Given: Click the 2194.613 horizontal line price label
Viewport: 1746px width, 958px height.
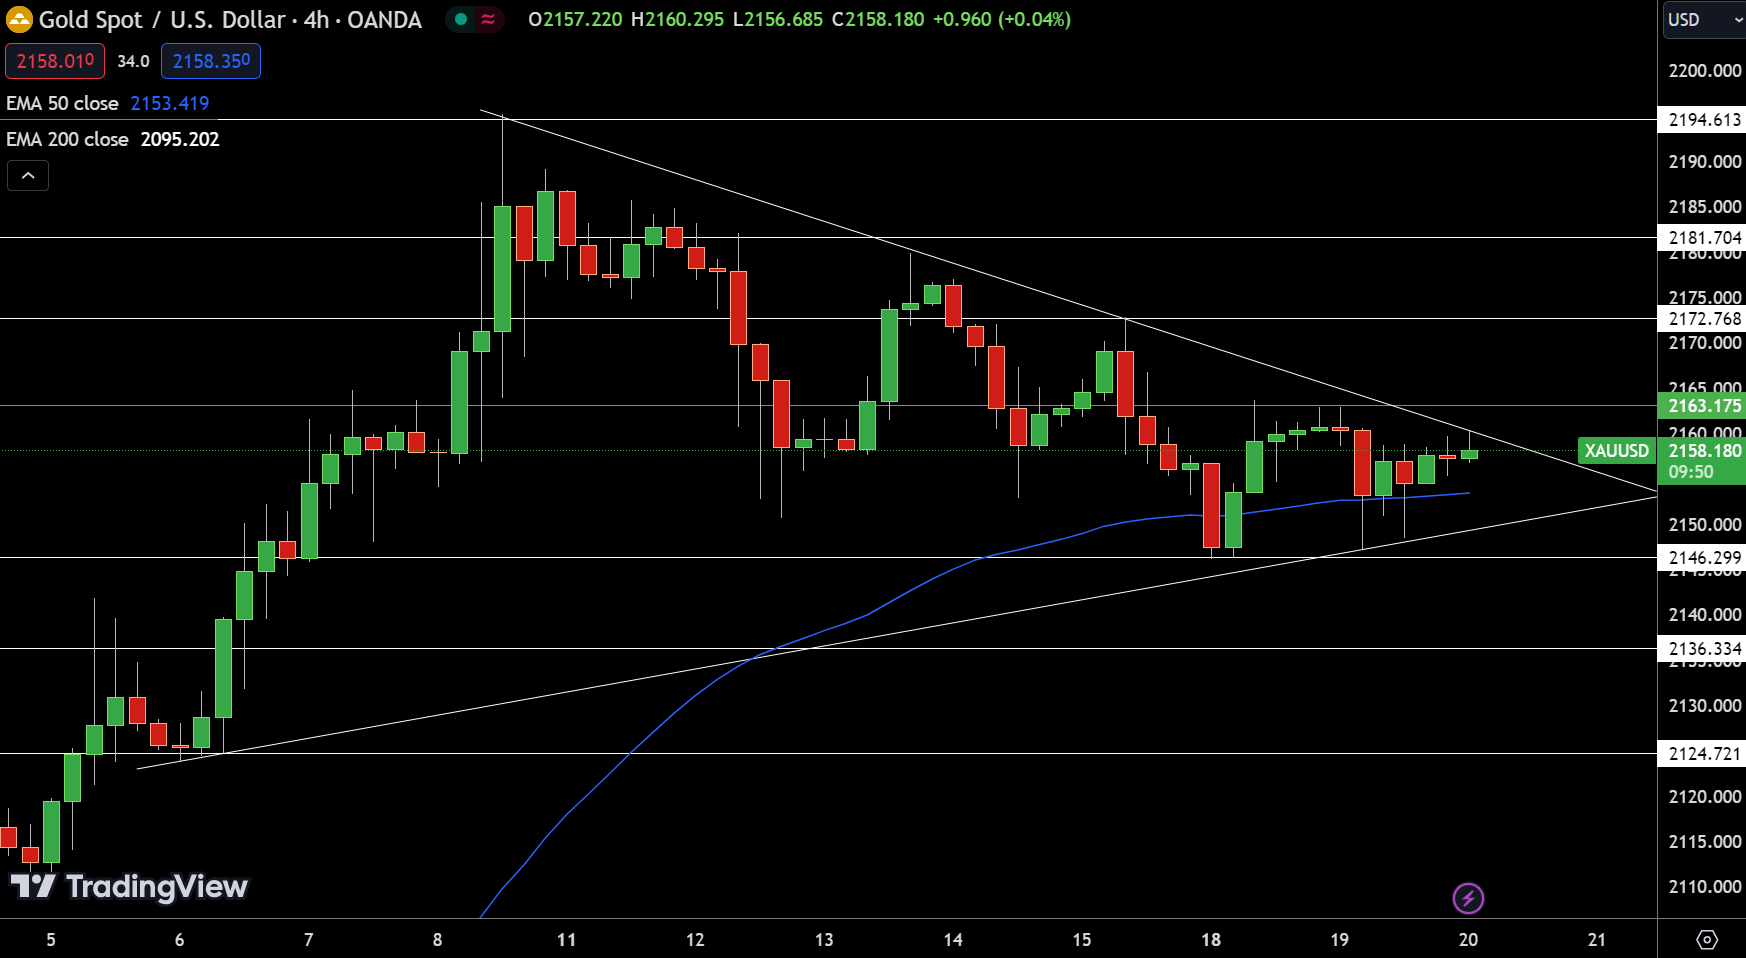Looking at the screenshot, I should (1702, 120).
